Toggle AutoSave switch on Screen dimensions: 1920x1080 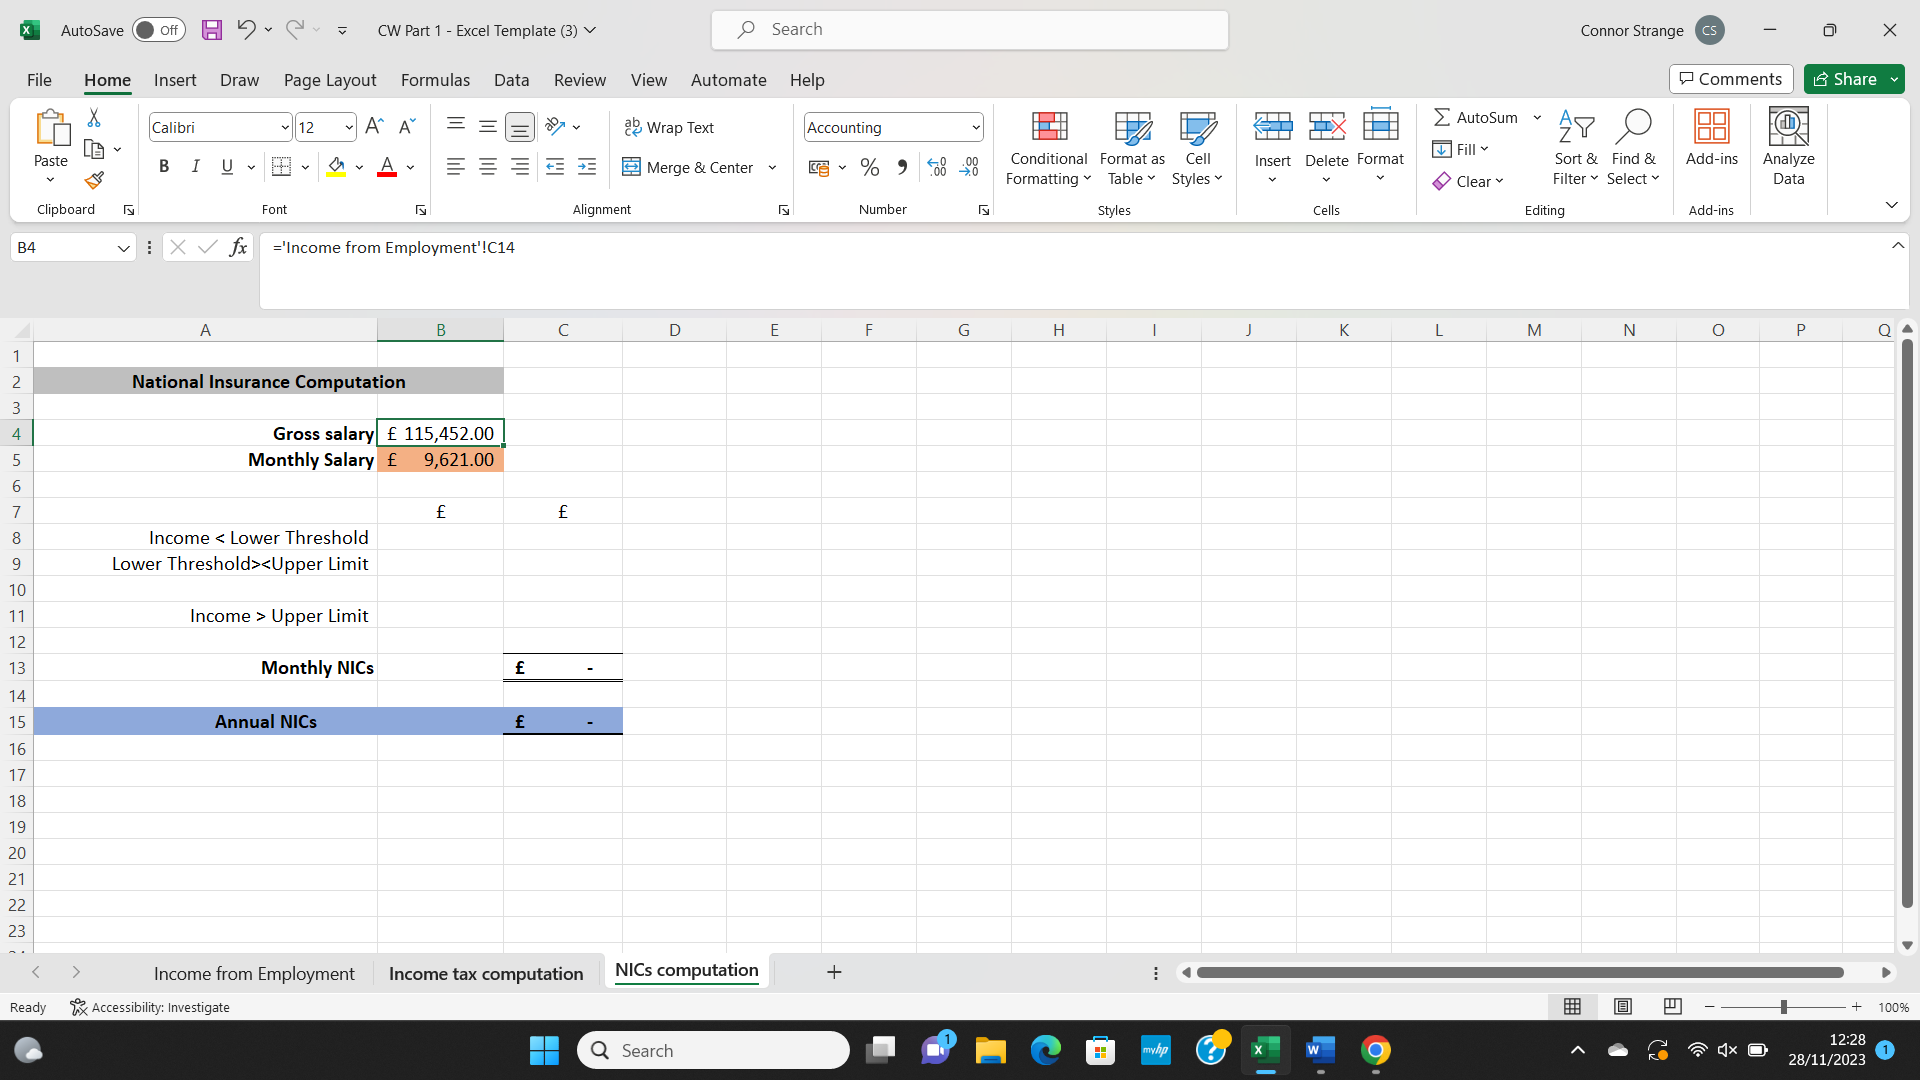(x=158, y=30)
